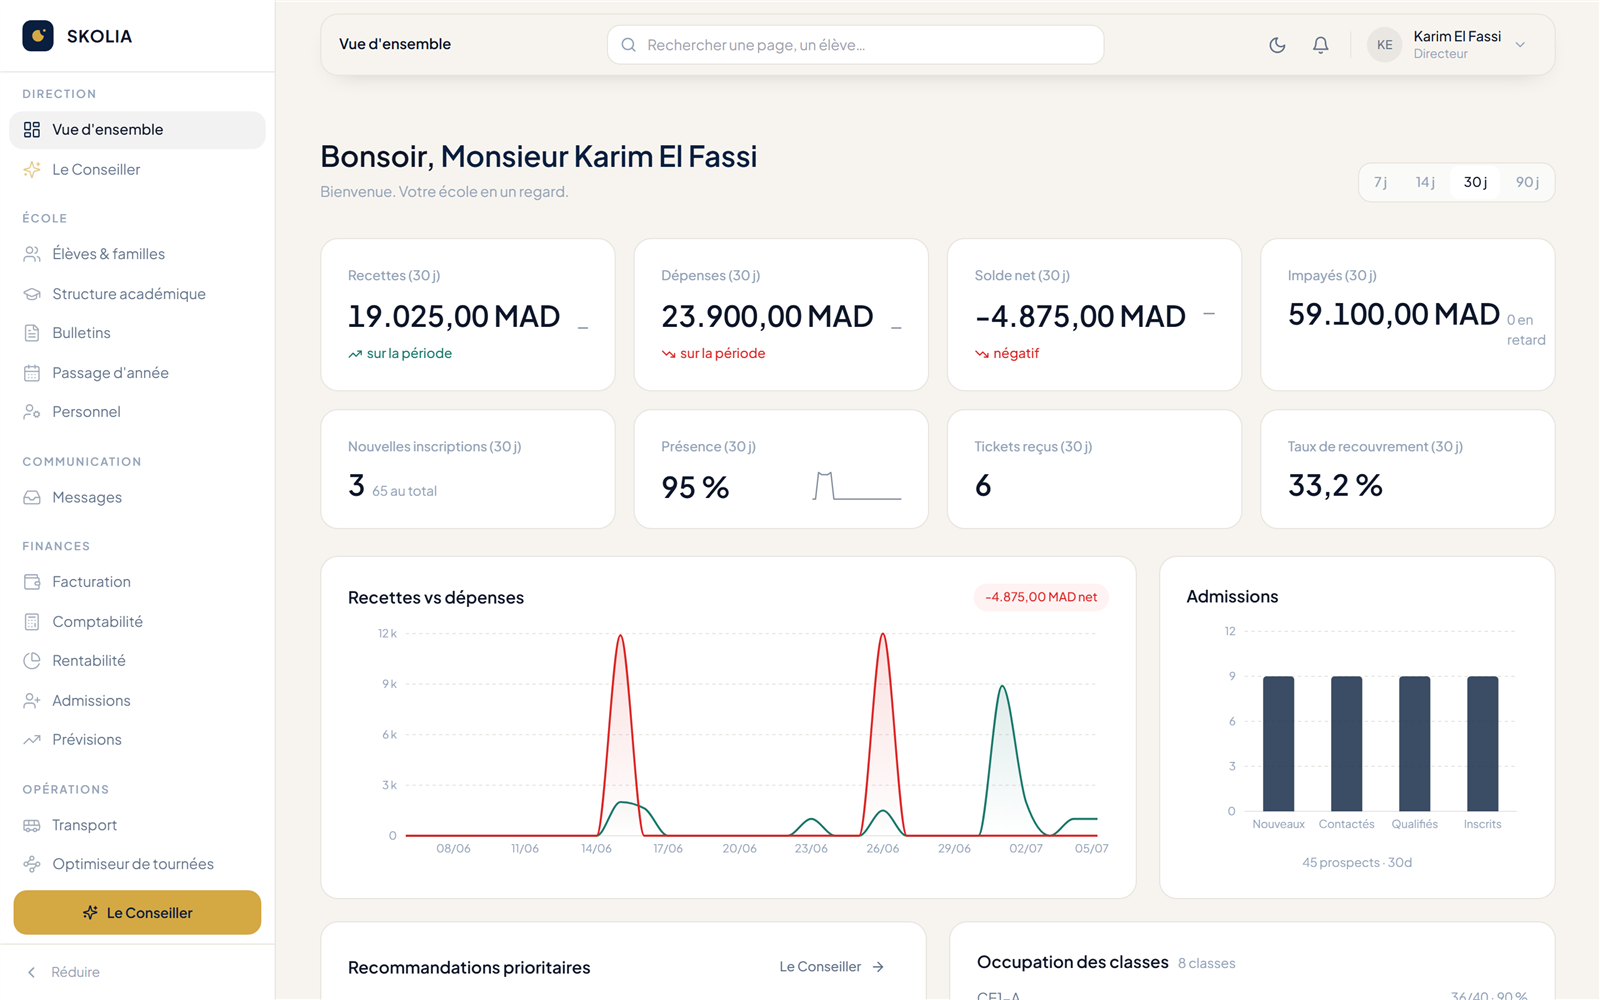
Task: Open notifications bell
Action: coord(1321,45)
